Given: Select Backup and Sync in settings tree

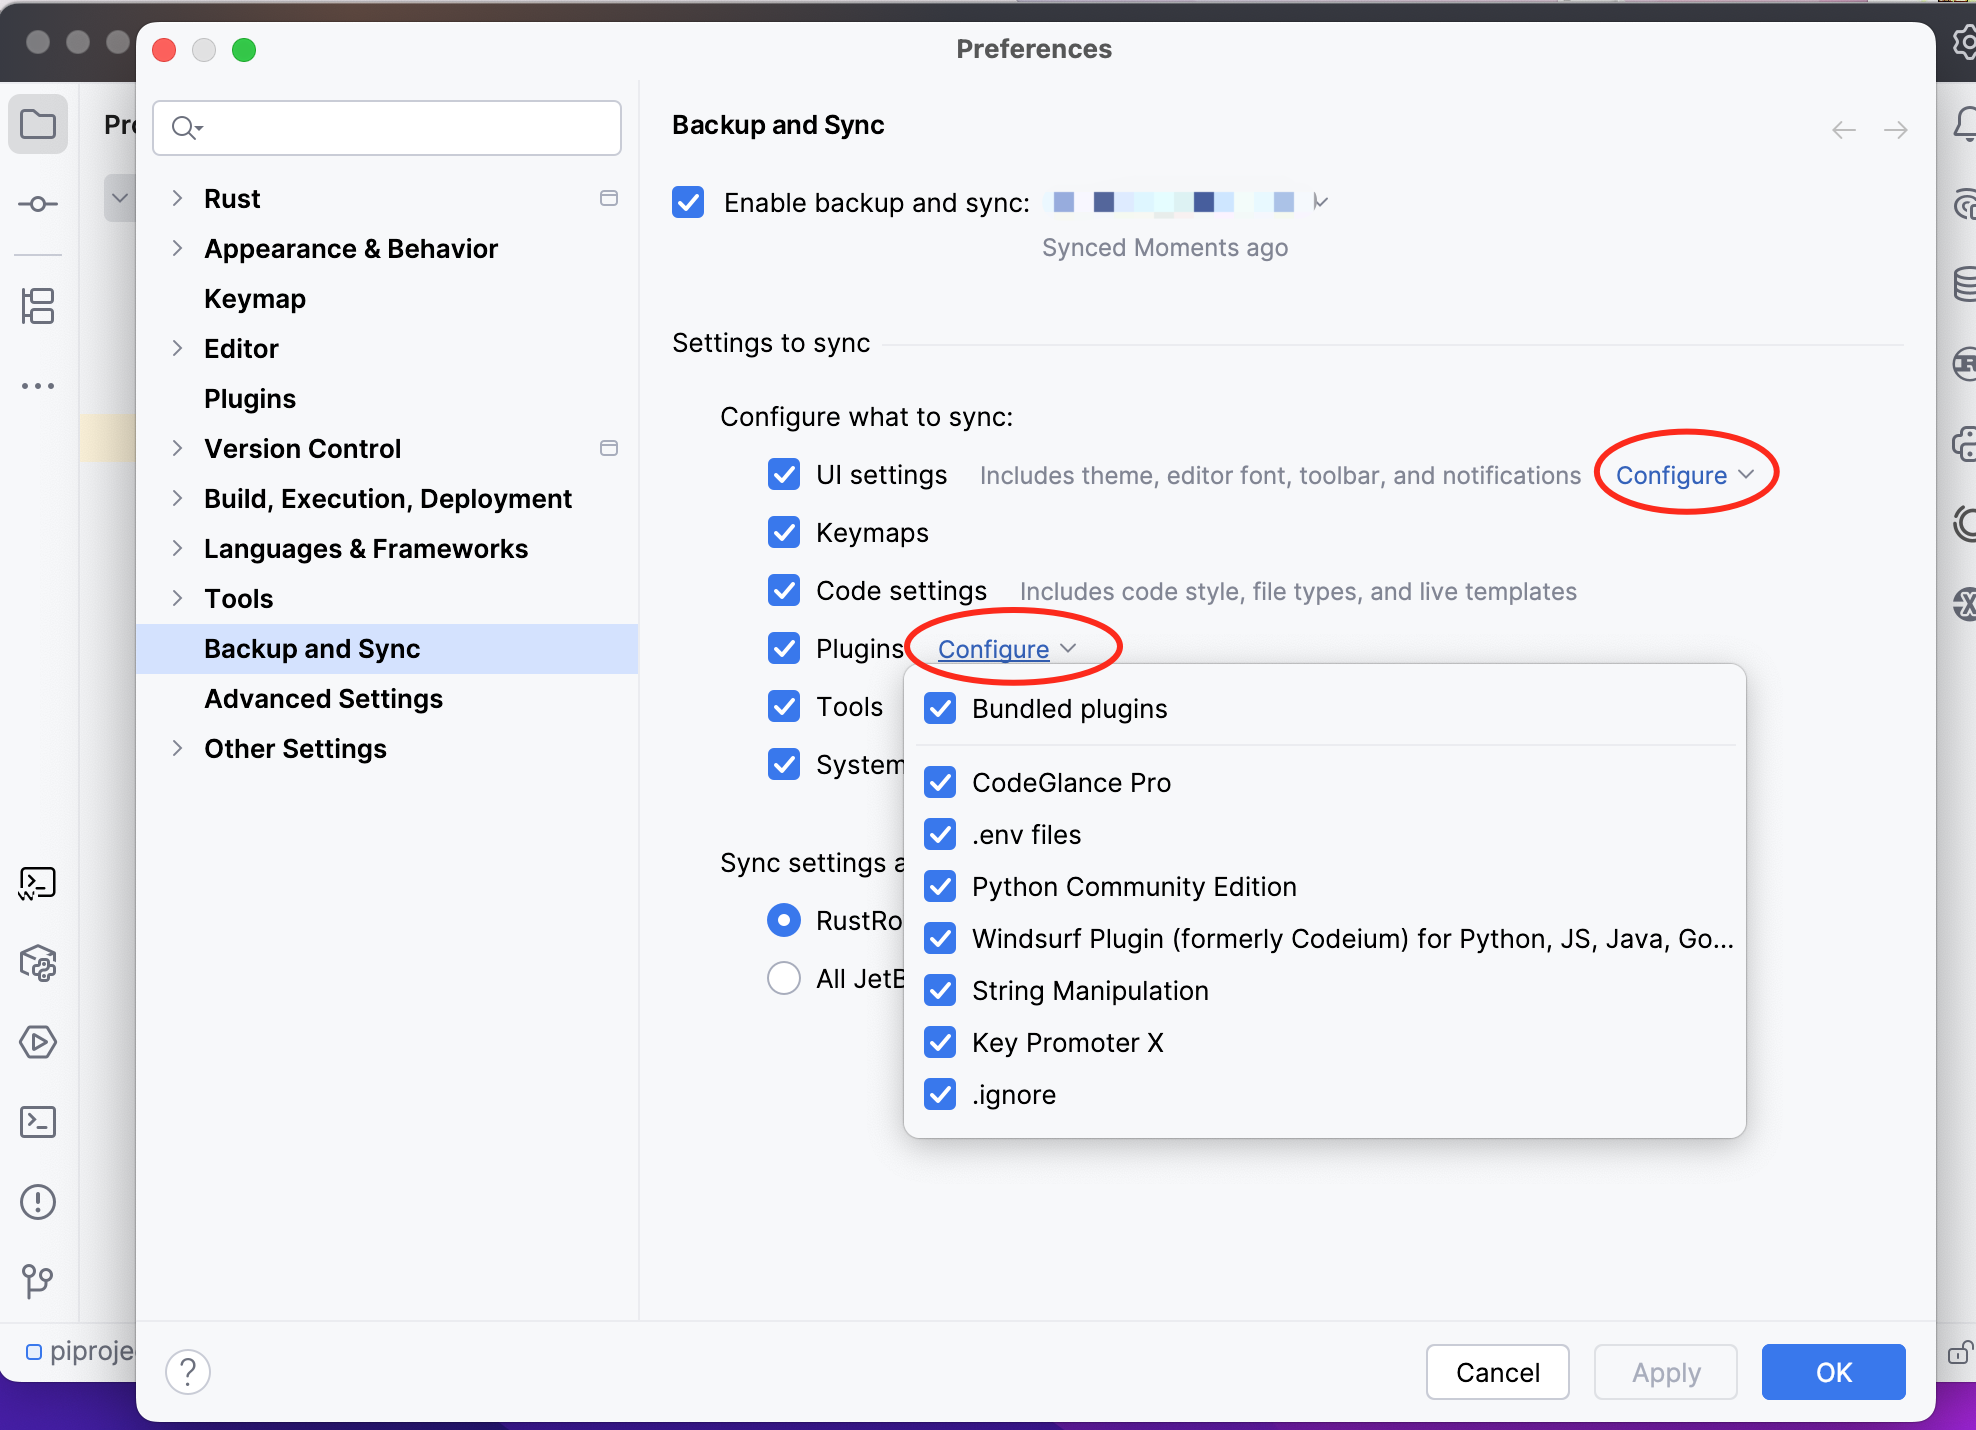Looking at the screenshot, I should click(x=387, y=648).
